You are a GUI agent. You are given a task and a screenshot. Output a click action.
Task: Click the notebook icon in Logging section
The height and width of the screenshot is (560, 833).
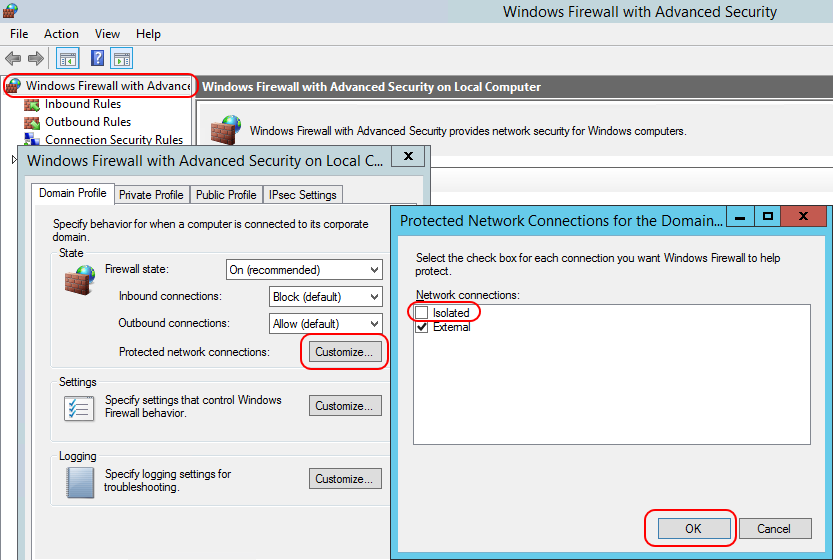80,483
